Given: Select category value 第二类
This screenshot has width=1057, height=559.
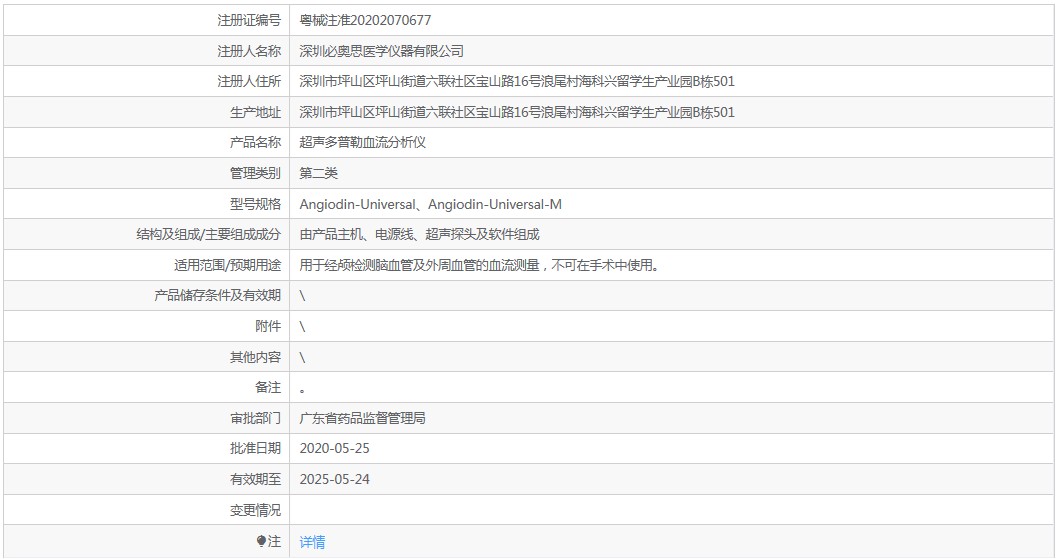Looking at the screenshot, I should click(x=318, y=173).
